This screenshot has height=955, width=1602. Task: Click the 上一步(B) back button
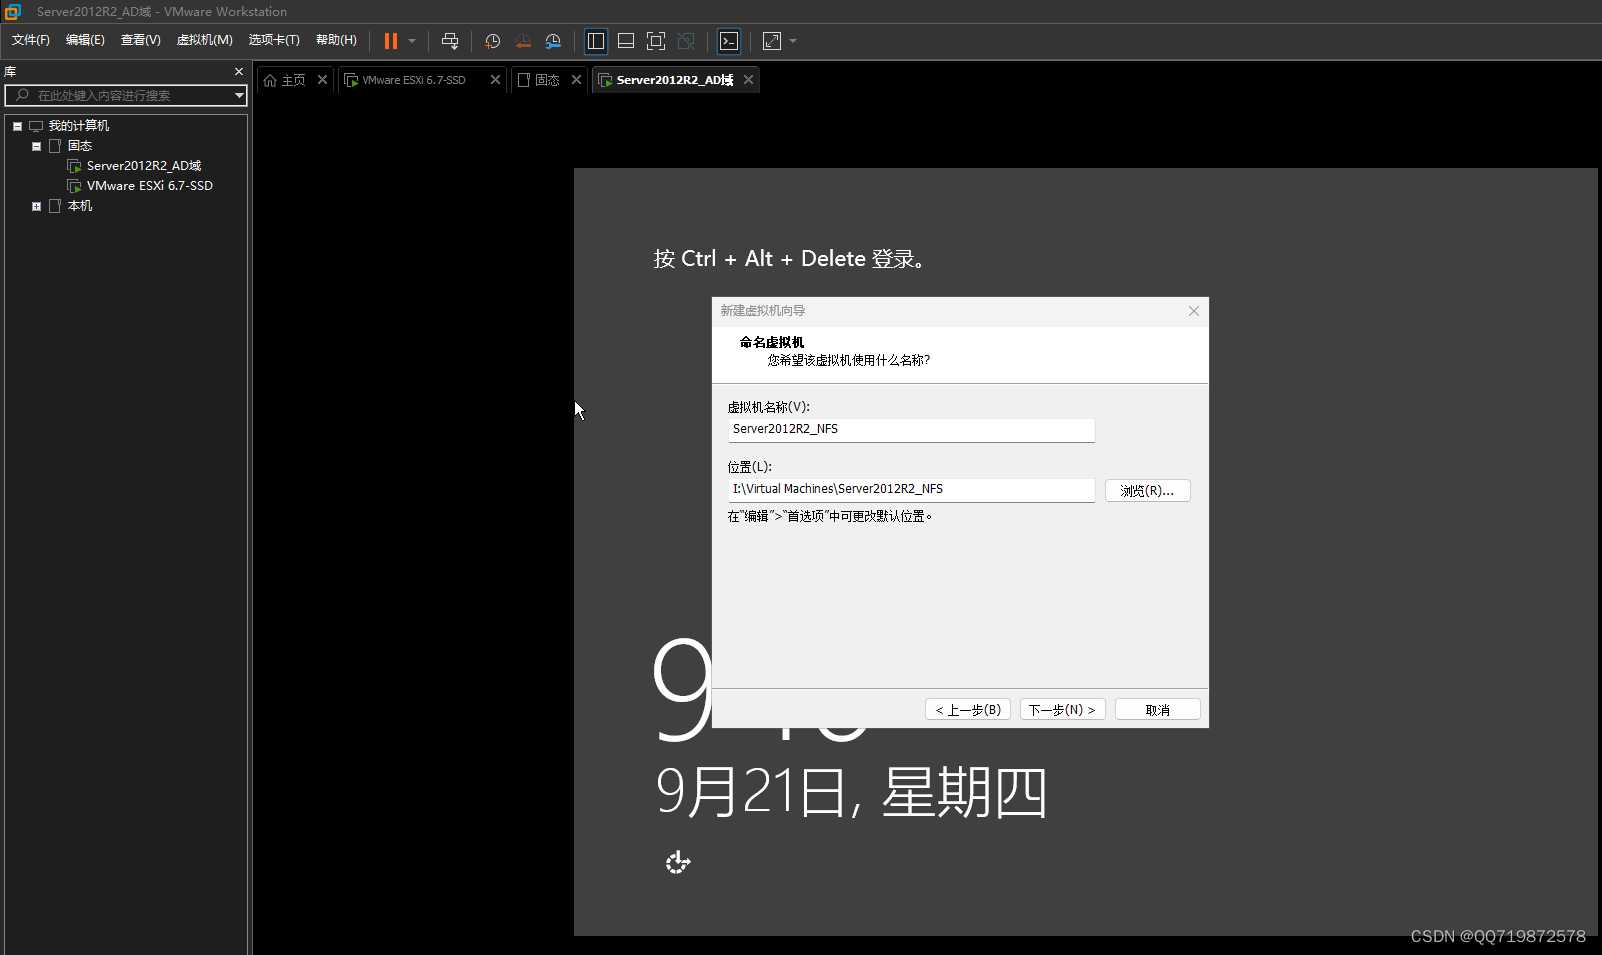(x=968, y=710)
